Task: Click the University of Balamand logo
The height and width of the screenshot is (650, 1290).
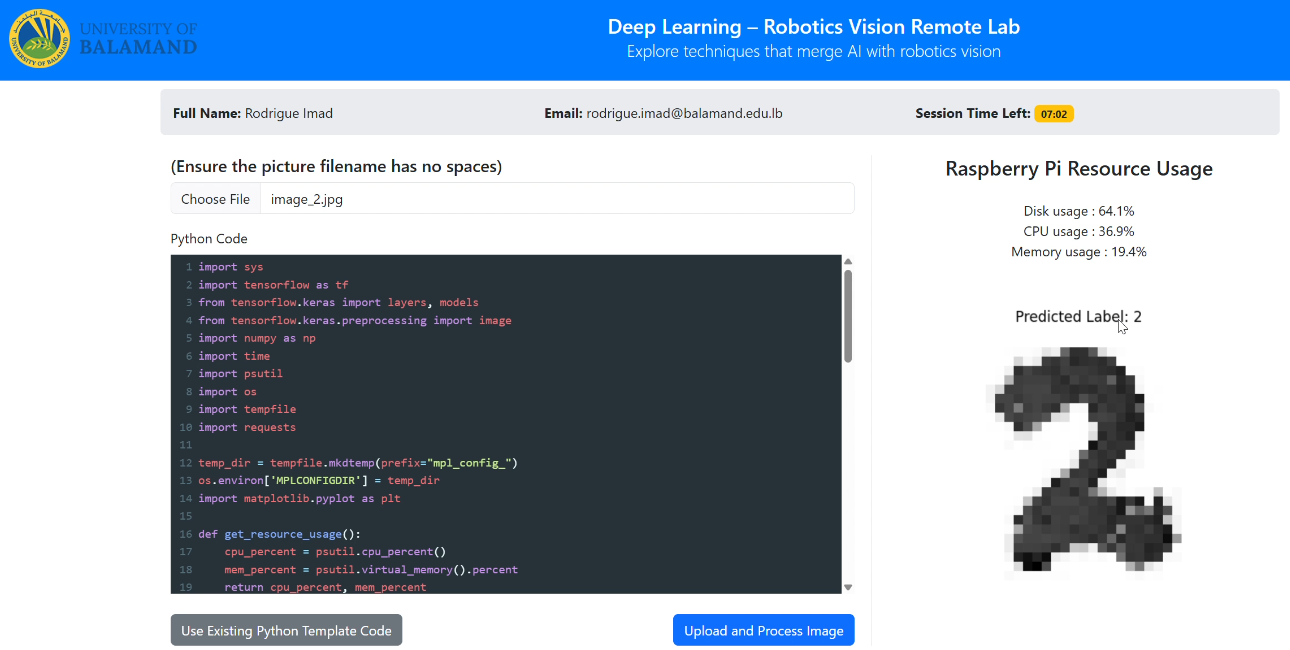Action: (39, 39)
